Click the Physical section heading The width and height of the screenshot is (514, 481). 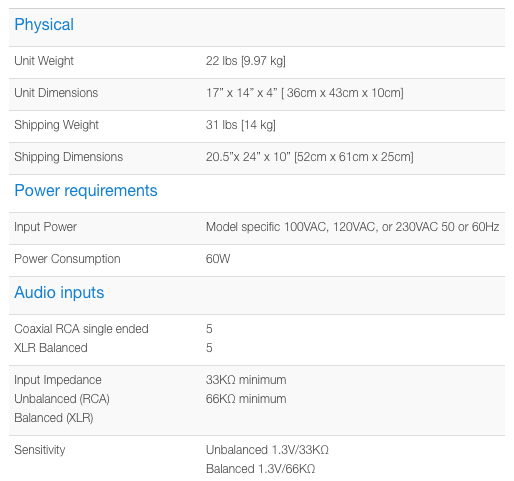(x=44, y=25)
